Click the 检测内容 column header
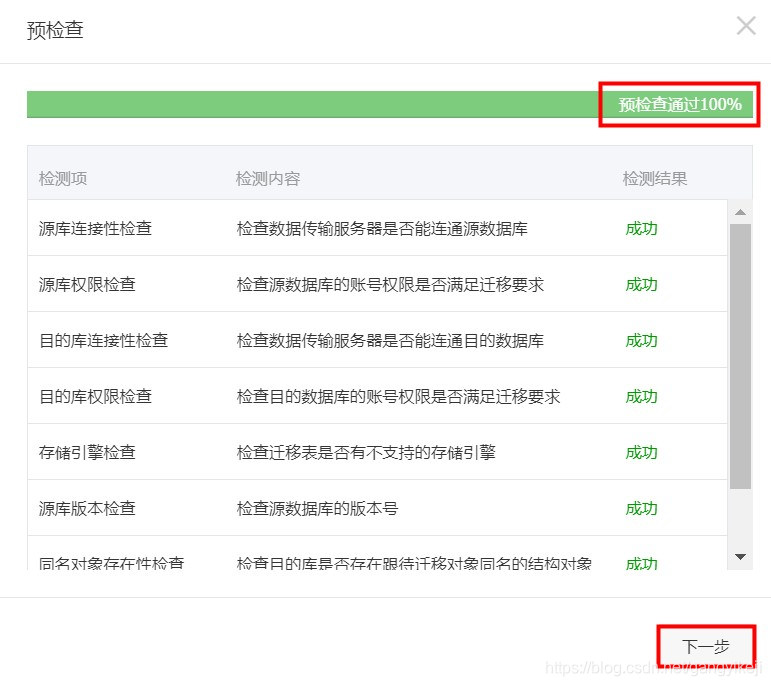This screenshot has height=686, width=771. 268,178
